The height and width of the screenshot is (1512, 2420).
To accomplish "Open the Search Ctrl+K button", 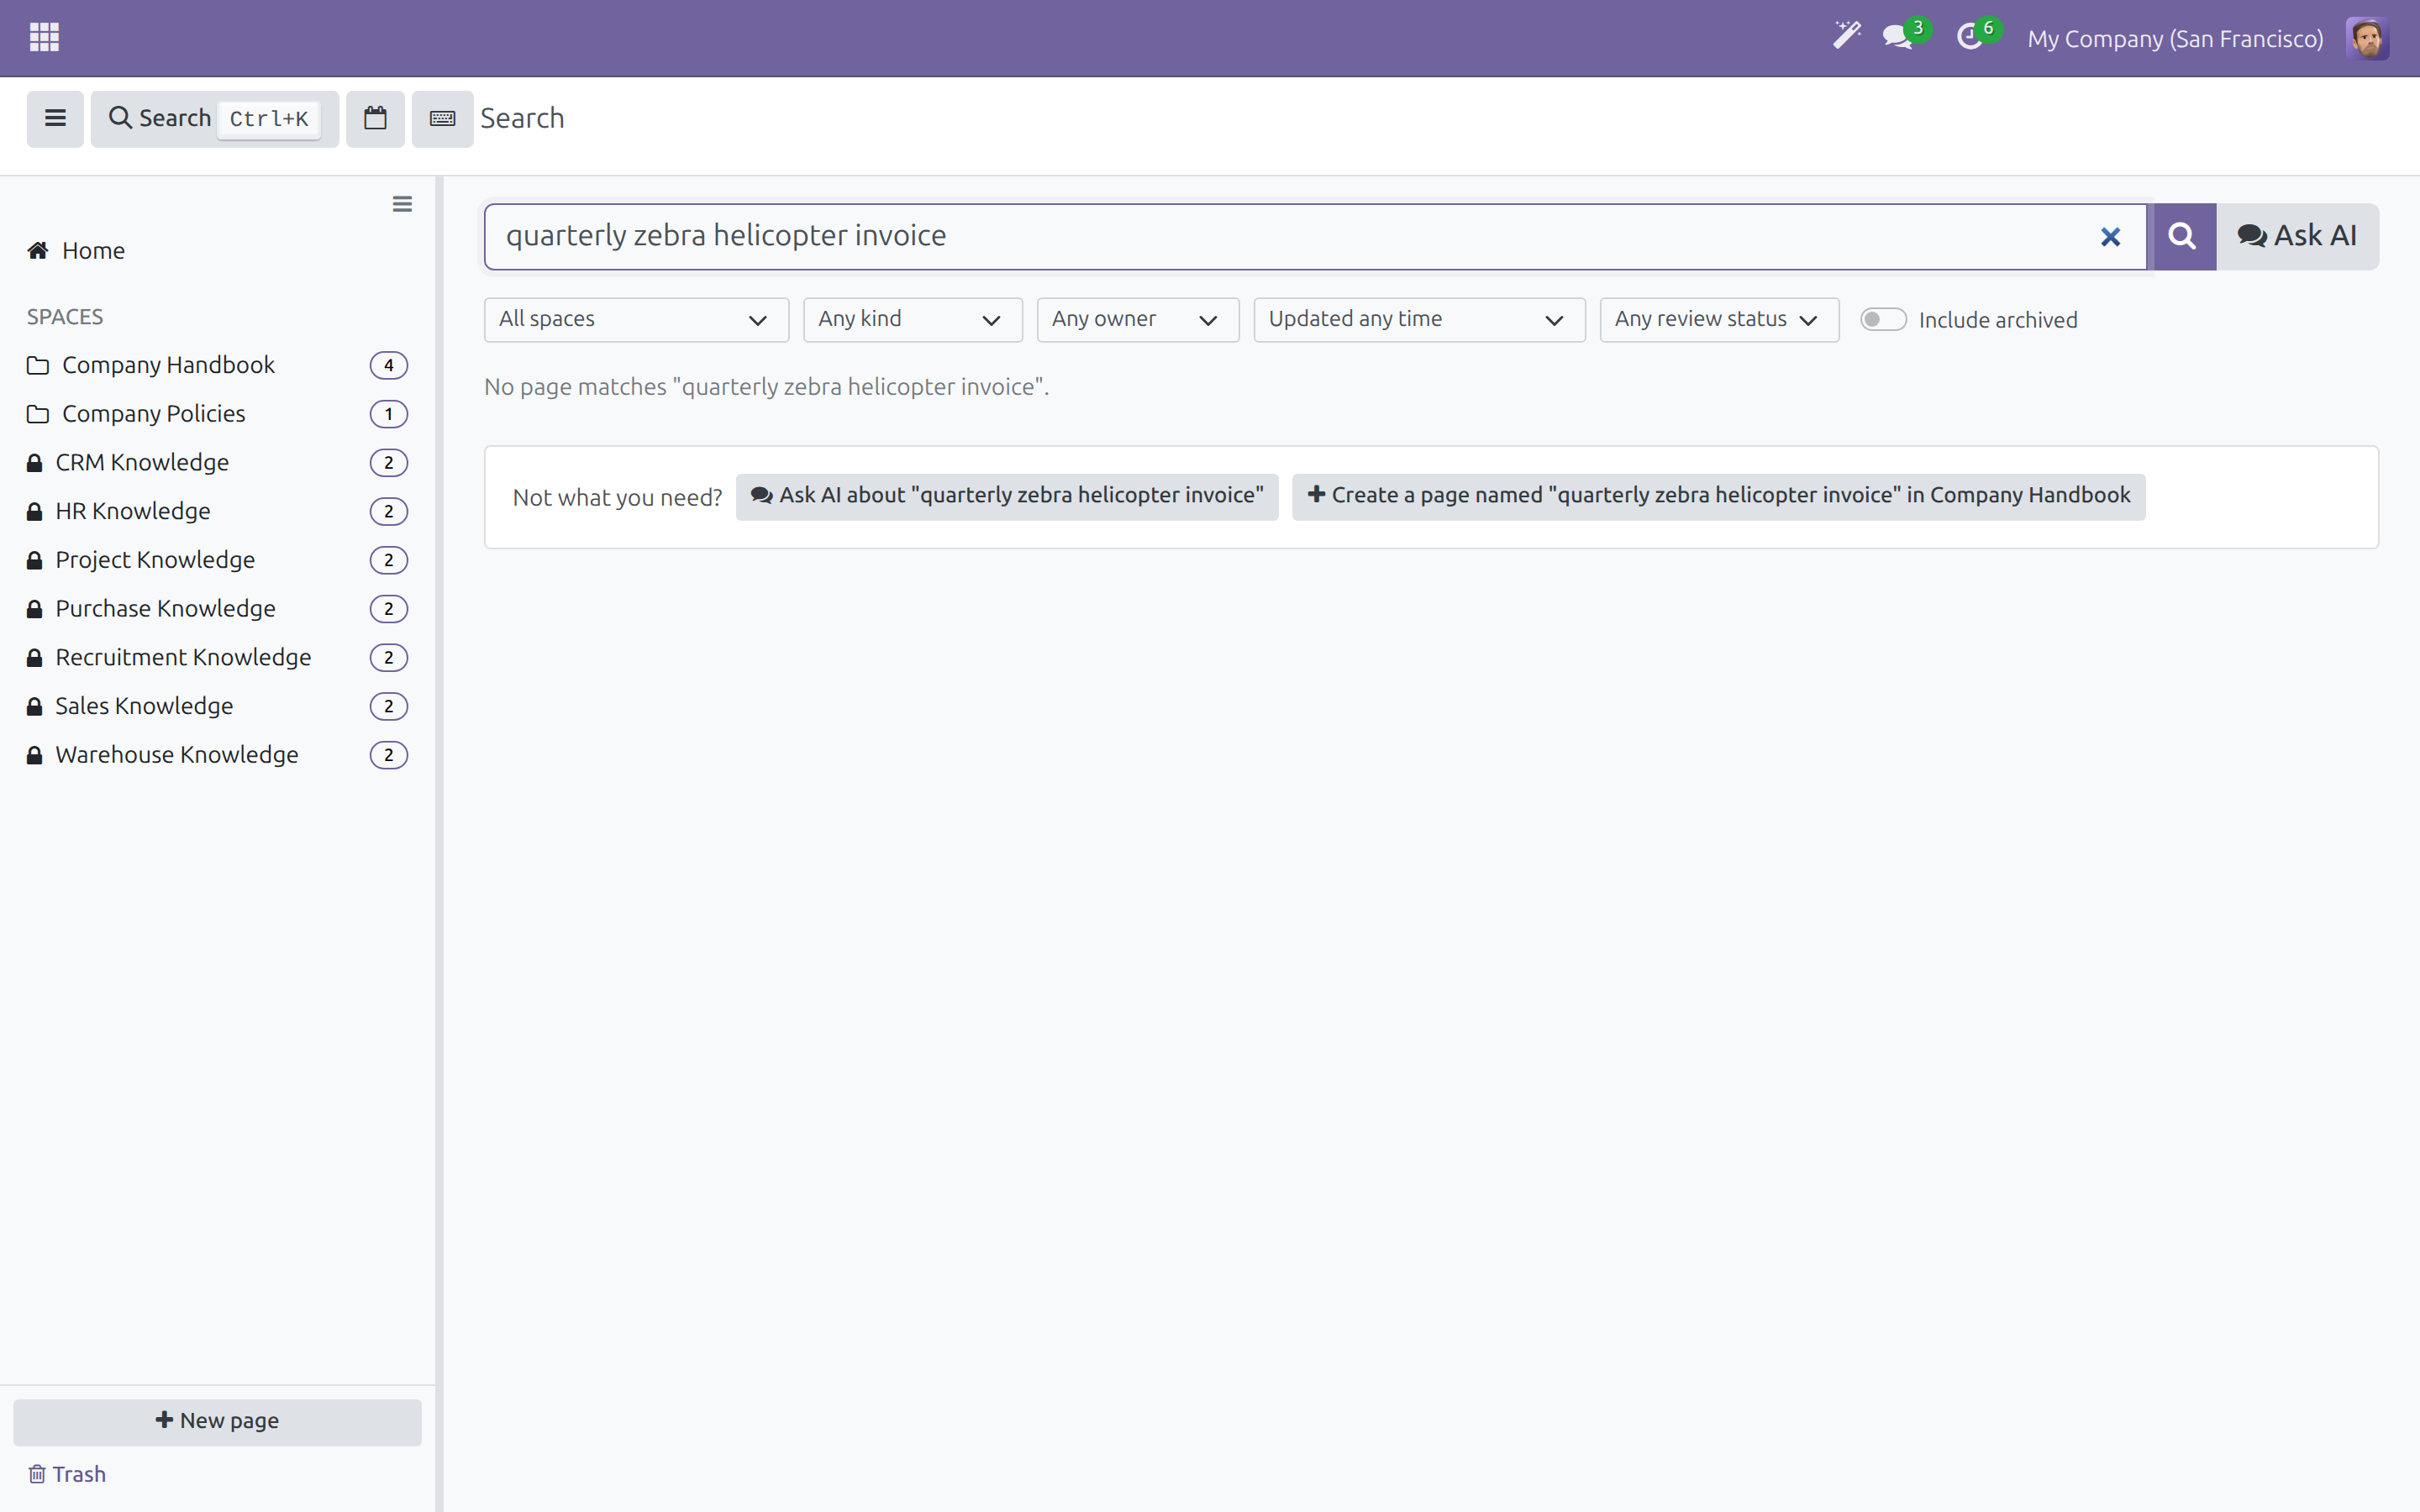I will coord(215,119).
